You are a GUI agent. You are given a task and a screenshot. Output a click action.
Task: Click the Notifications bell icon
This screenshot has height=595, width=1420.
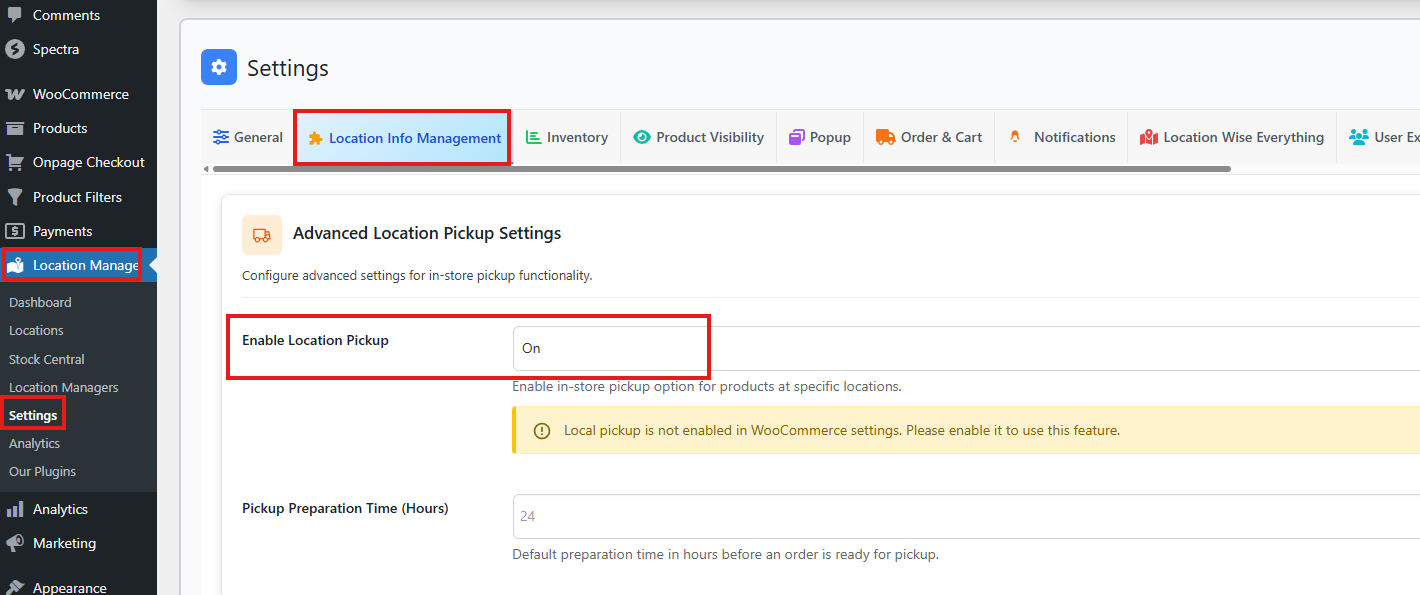click(x=1015, y=137)
